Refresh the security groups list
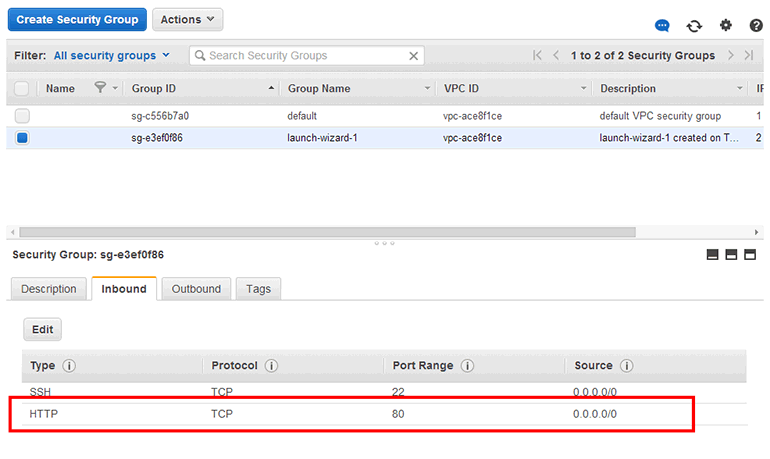The width and height of the screenshot is (770, 459). point(694,26)
